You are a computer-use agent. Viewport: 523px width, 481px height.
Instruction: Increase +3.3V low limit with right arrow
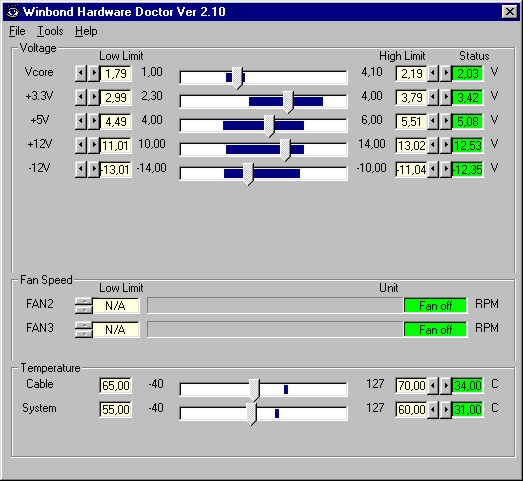coord(94,97)
